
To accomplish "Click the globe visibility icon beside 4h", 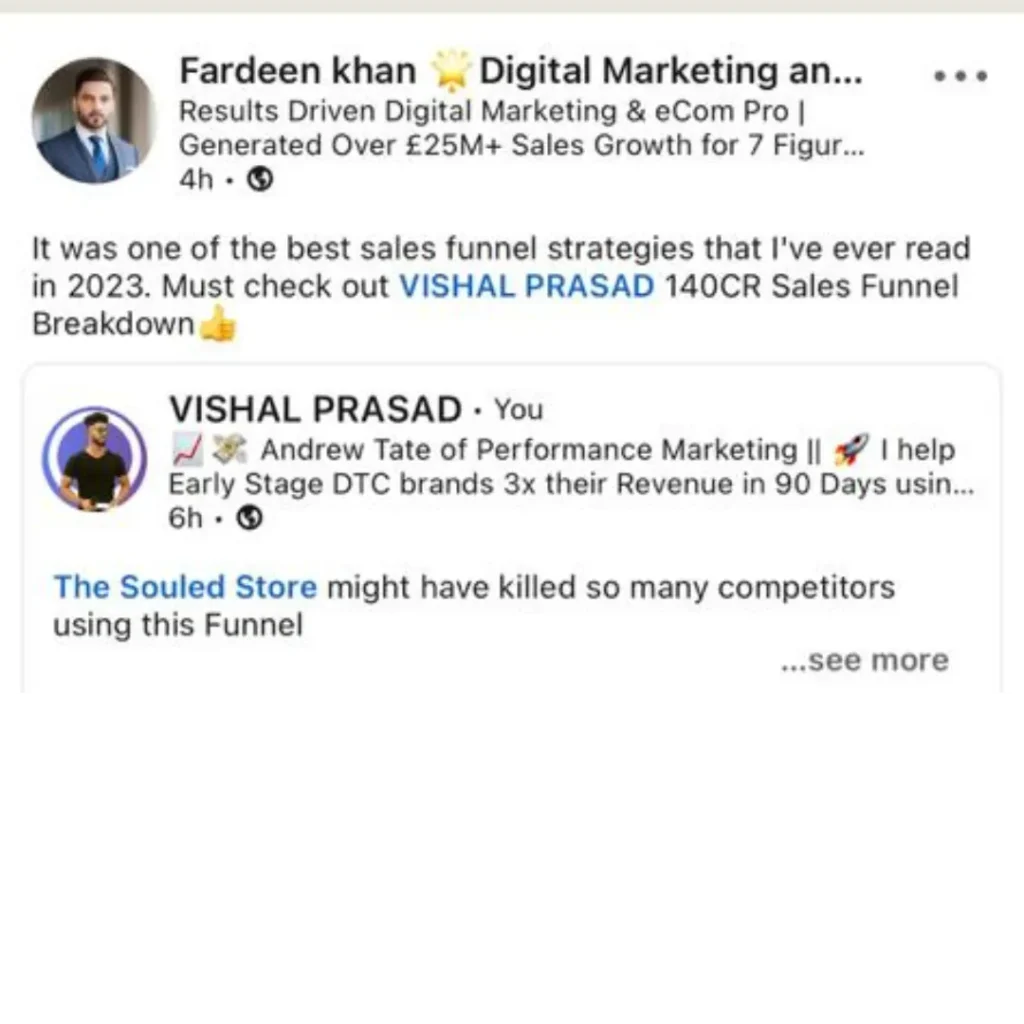I will pos(260,178).
